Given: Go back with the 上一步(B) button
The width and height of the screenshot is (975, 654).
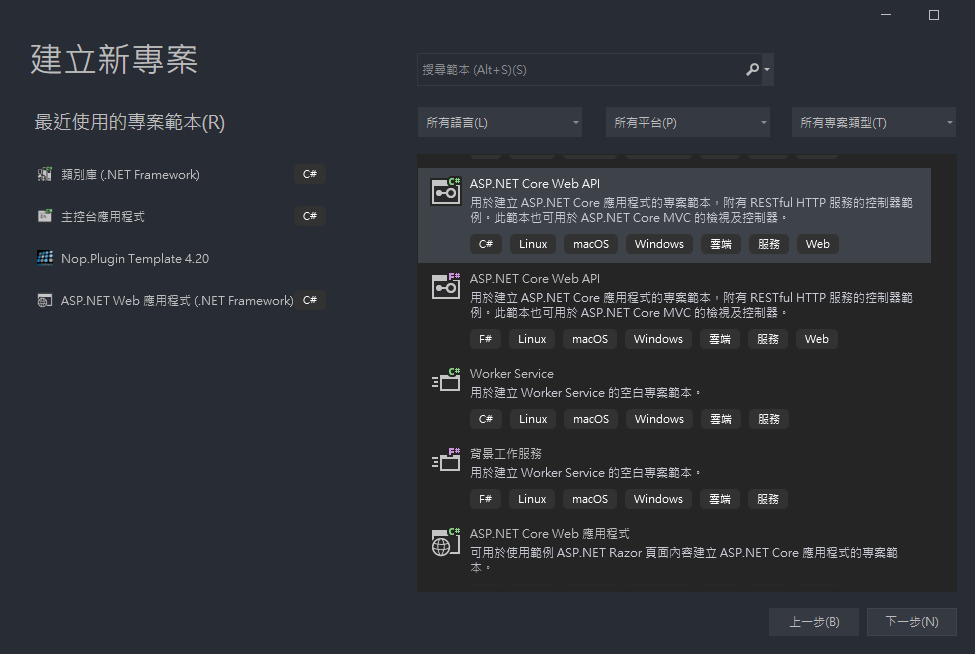Looking at the screenshot, I should pyautogui.click(x=814, y=622).
